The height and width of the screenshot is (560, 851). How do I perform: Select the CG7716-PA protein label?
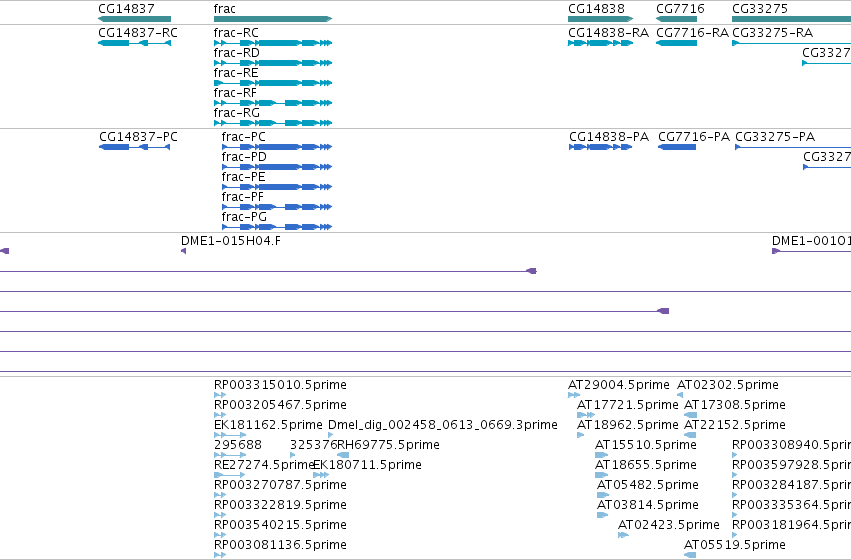point(694,137)
